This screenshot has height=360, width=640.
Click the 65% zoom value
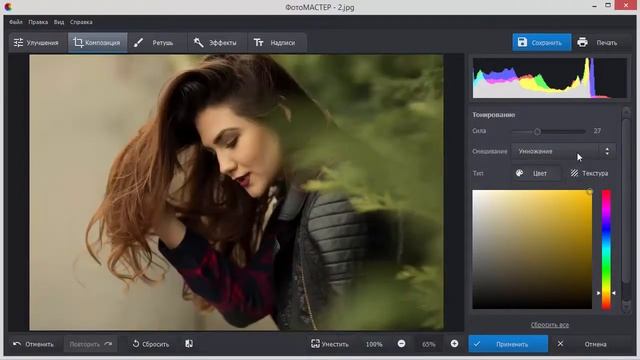[x=429, y=344]
